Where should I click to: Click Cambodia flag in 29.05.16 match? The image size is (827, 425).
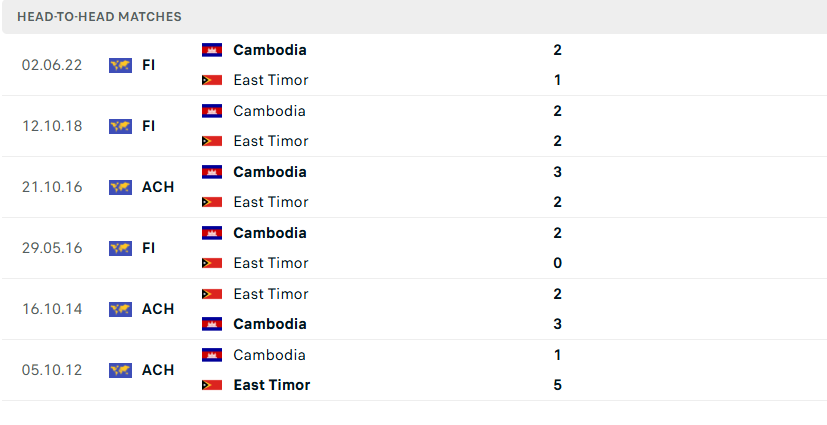[x=211, y=233]
